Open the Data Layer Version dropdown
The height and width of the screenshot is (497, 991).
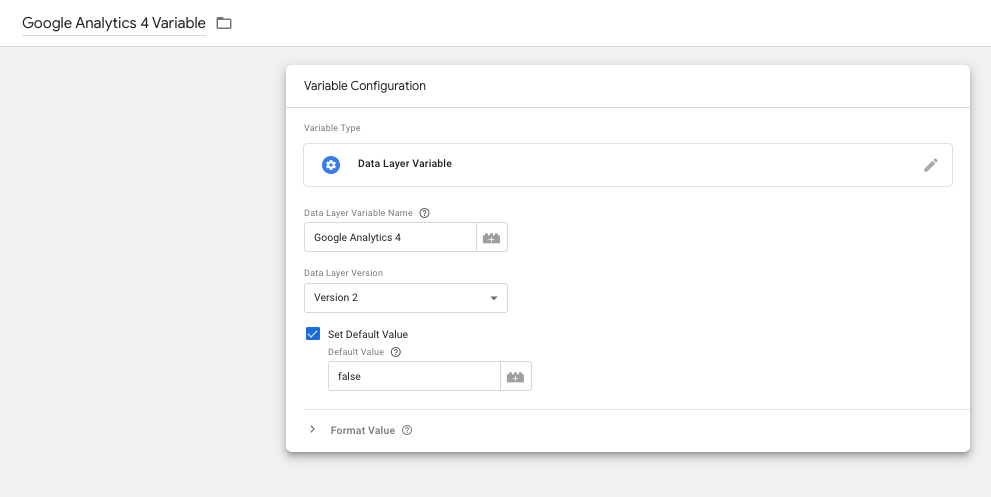406,298
